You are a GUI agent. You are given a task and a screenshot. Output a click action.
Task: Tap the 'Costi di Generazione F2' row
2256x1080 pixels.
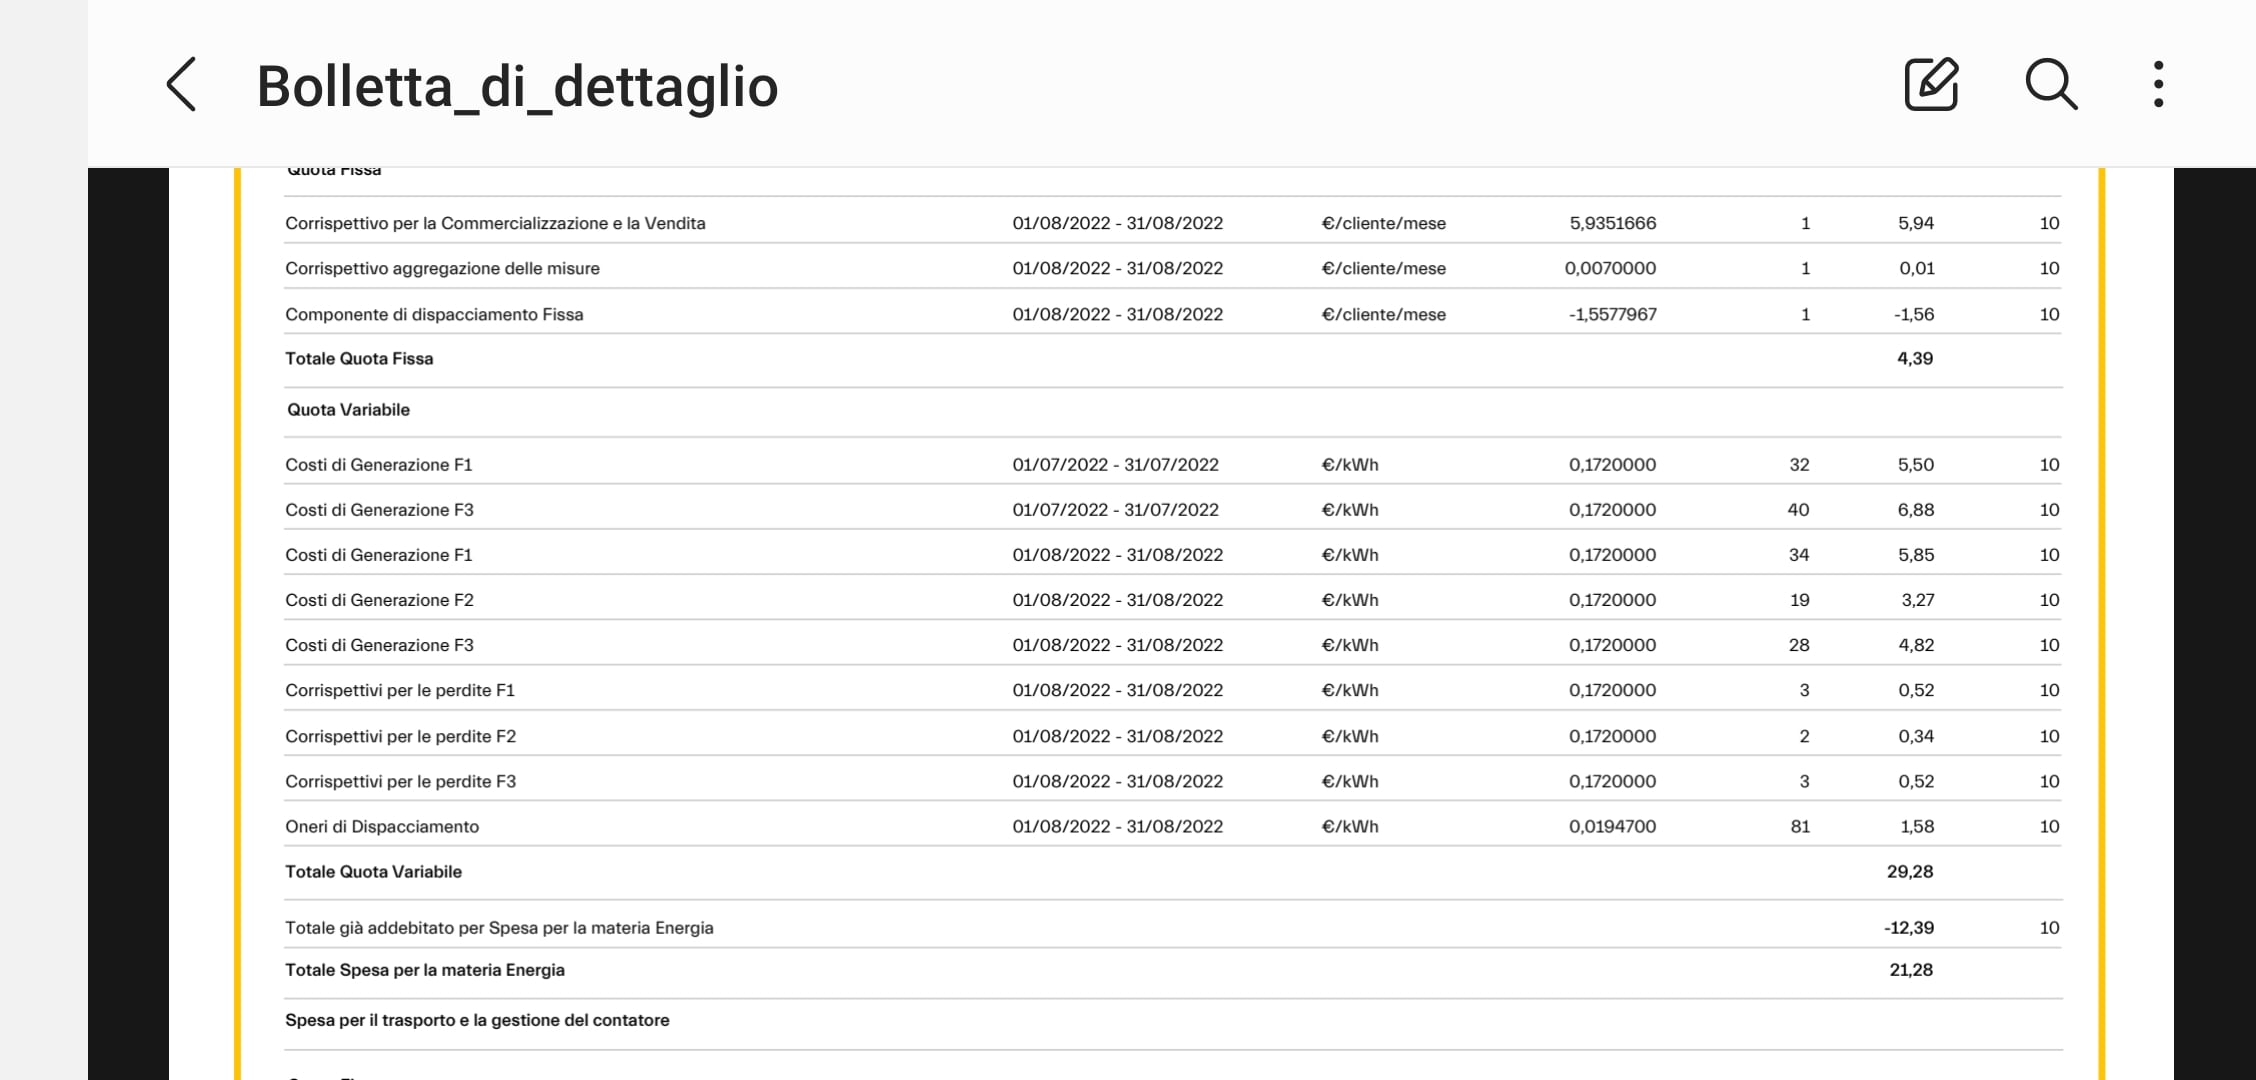[x=379, y=600]
